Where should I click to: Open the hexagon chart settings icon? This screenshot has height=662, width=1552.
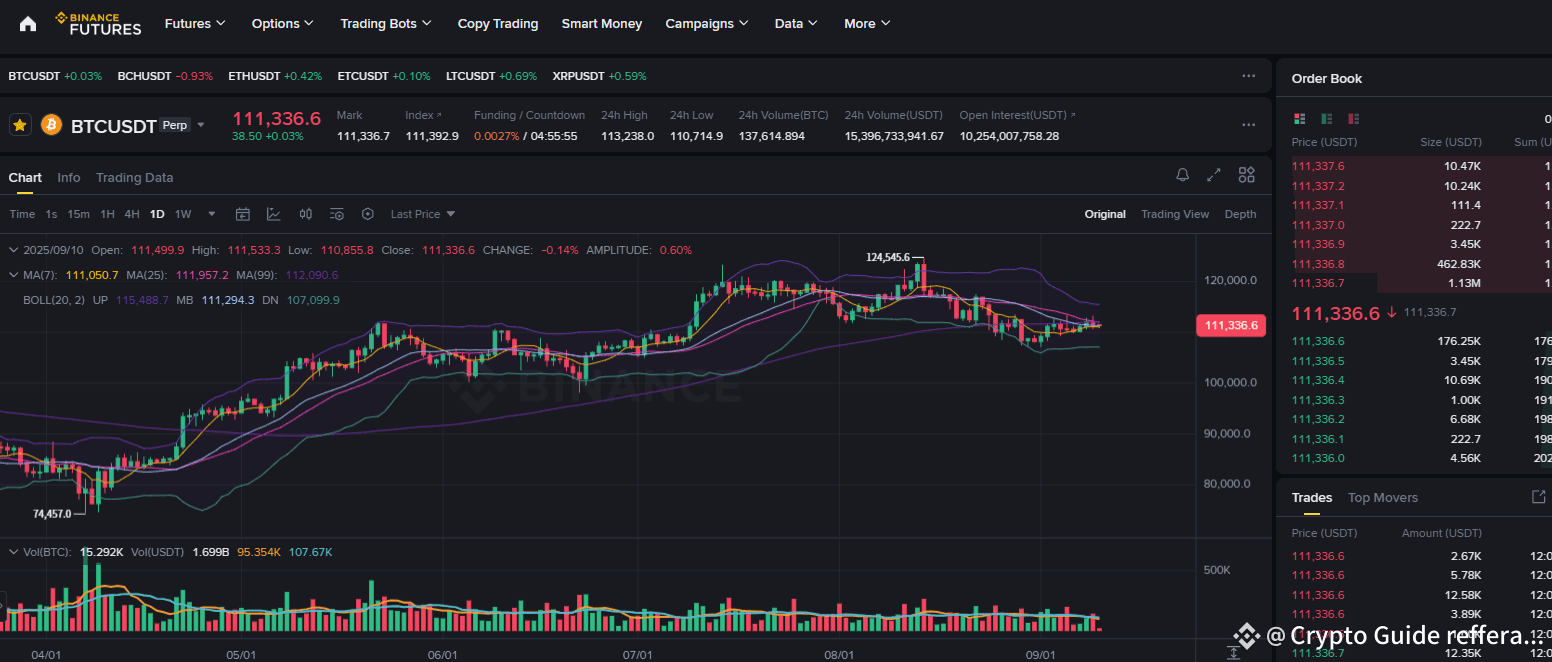point(368,214)
